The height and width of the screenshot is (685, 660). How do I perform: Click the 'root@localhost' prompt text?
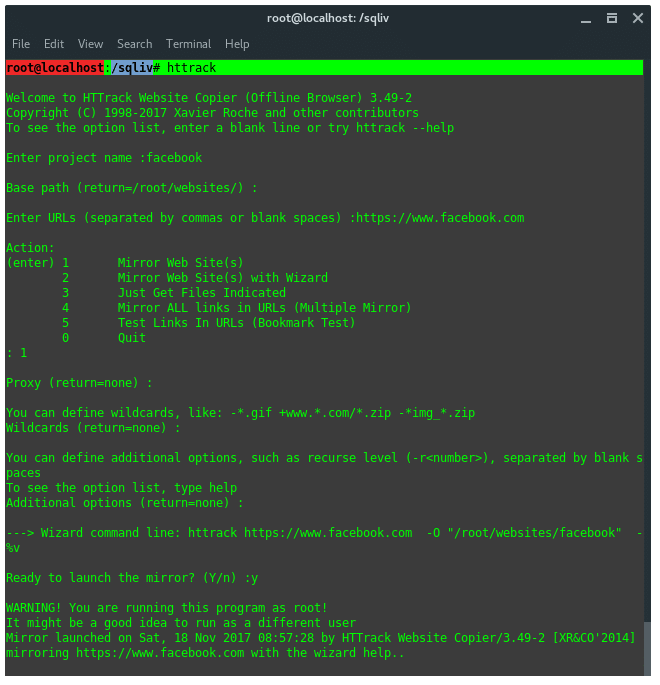pos(55,68)
